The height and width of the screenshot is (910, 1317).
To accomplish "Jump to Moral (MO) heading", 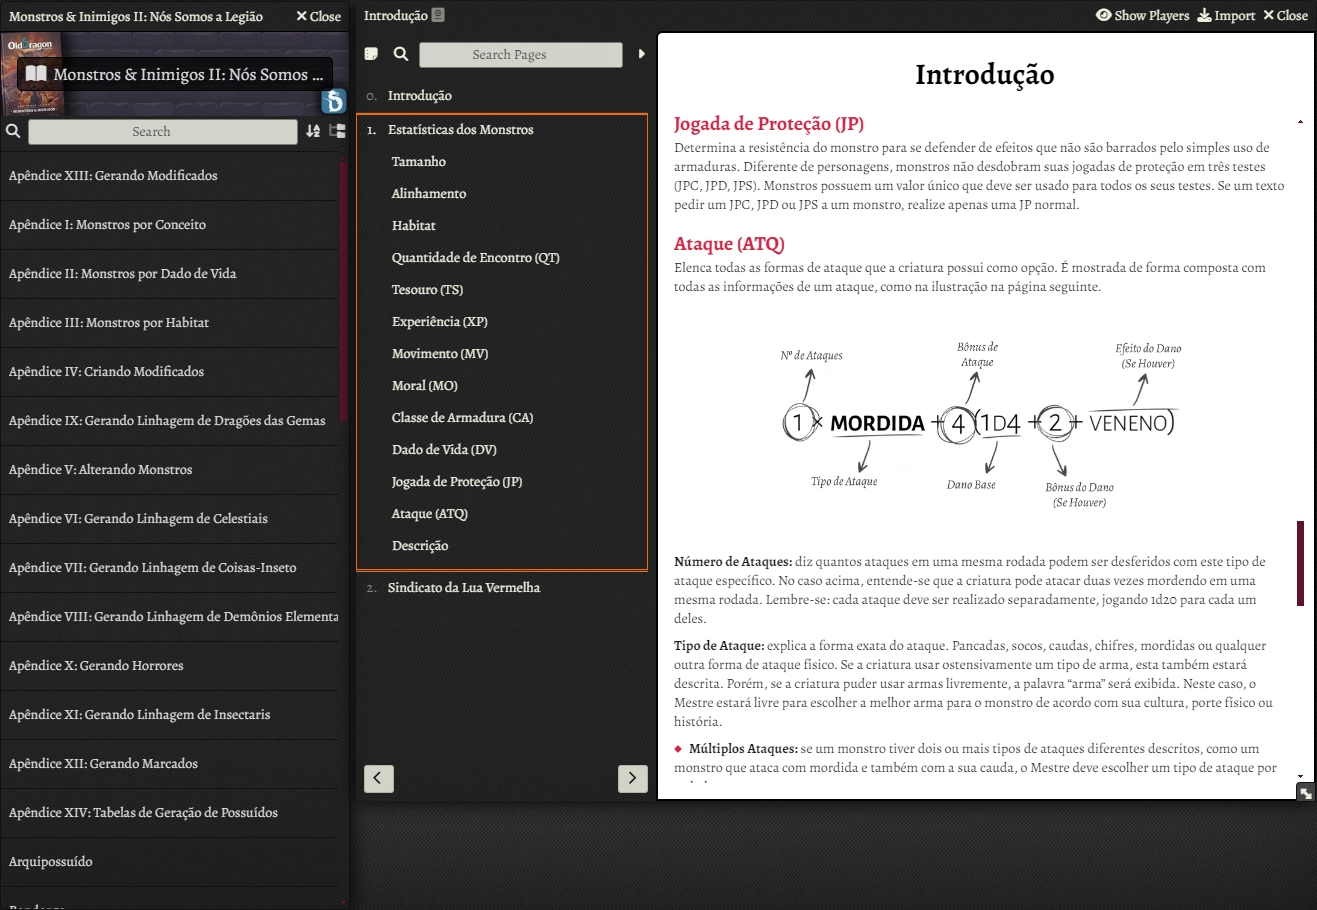I will [x=425, y=386].
